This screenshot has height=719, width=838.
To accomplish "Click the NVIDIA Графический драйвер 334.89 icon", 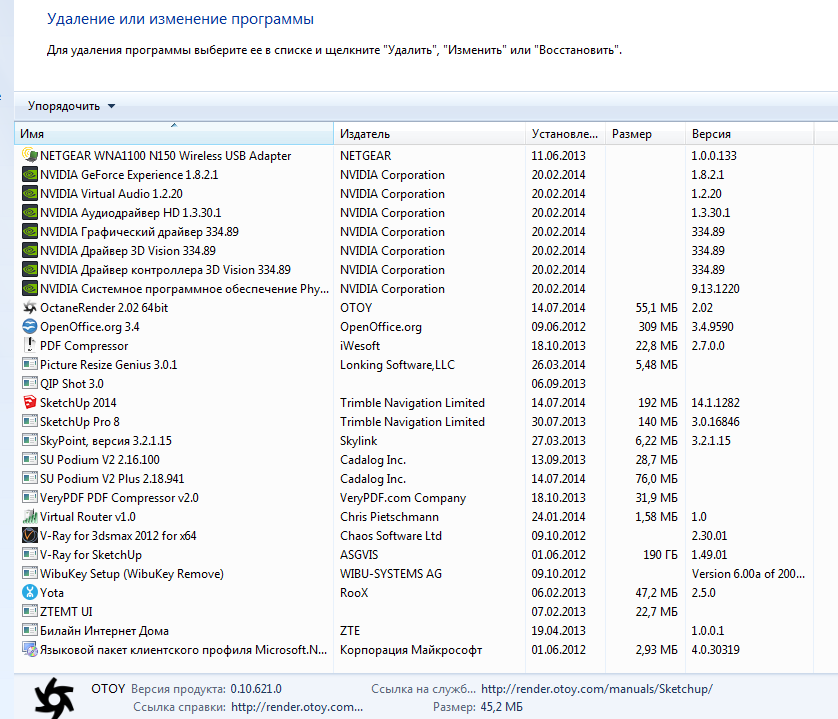I will click(x=30, y=231).
